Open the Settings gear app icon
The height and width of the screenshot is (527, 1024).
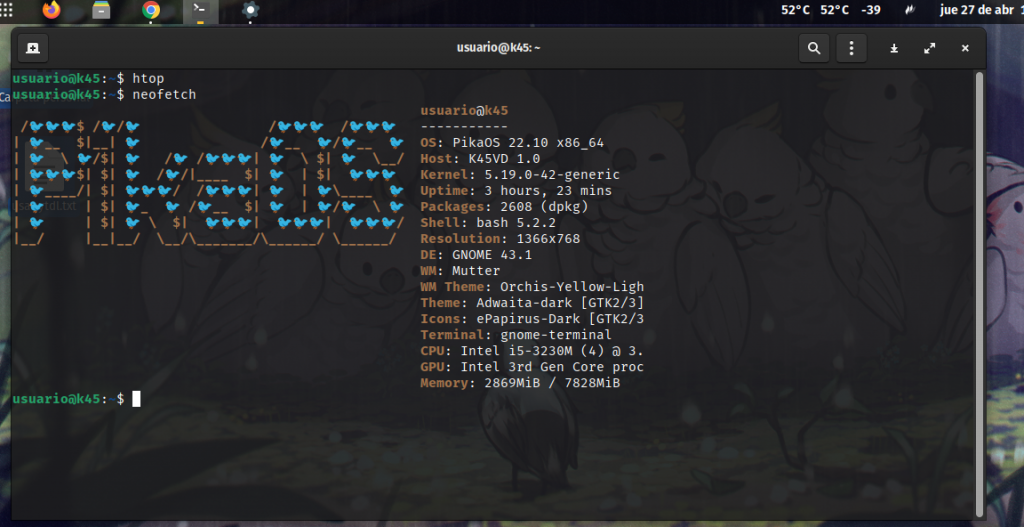tap(250, 11)
